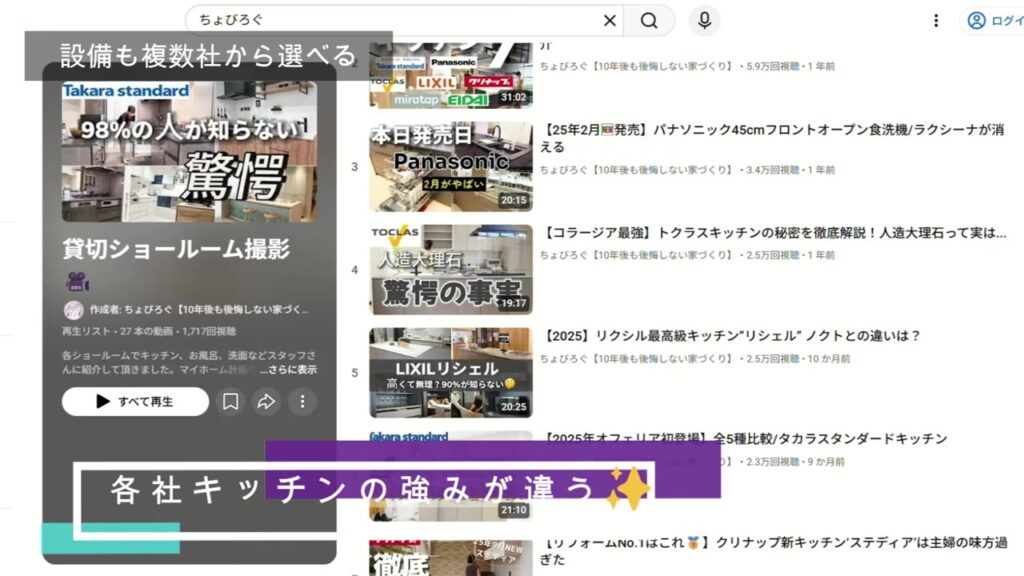Viewport: 1024px width, 576px height.
Task: Click the magnifying glass search button
Action: (648, 20)
